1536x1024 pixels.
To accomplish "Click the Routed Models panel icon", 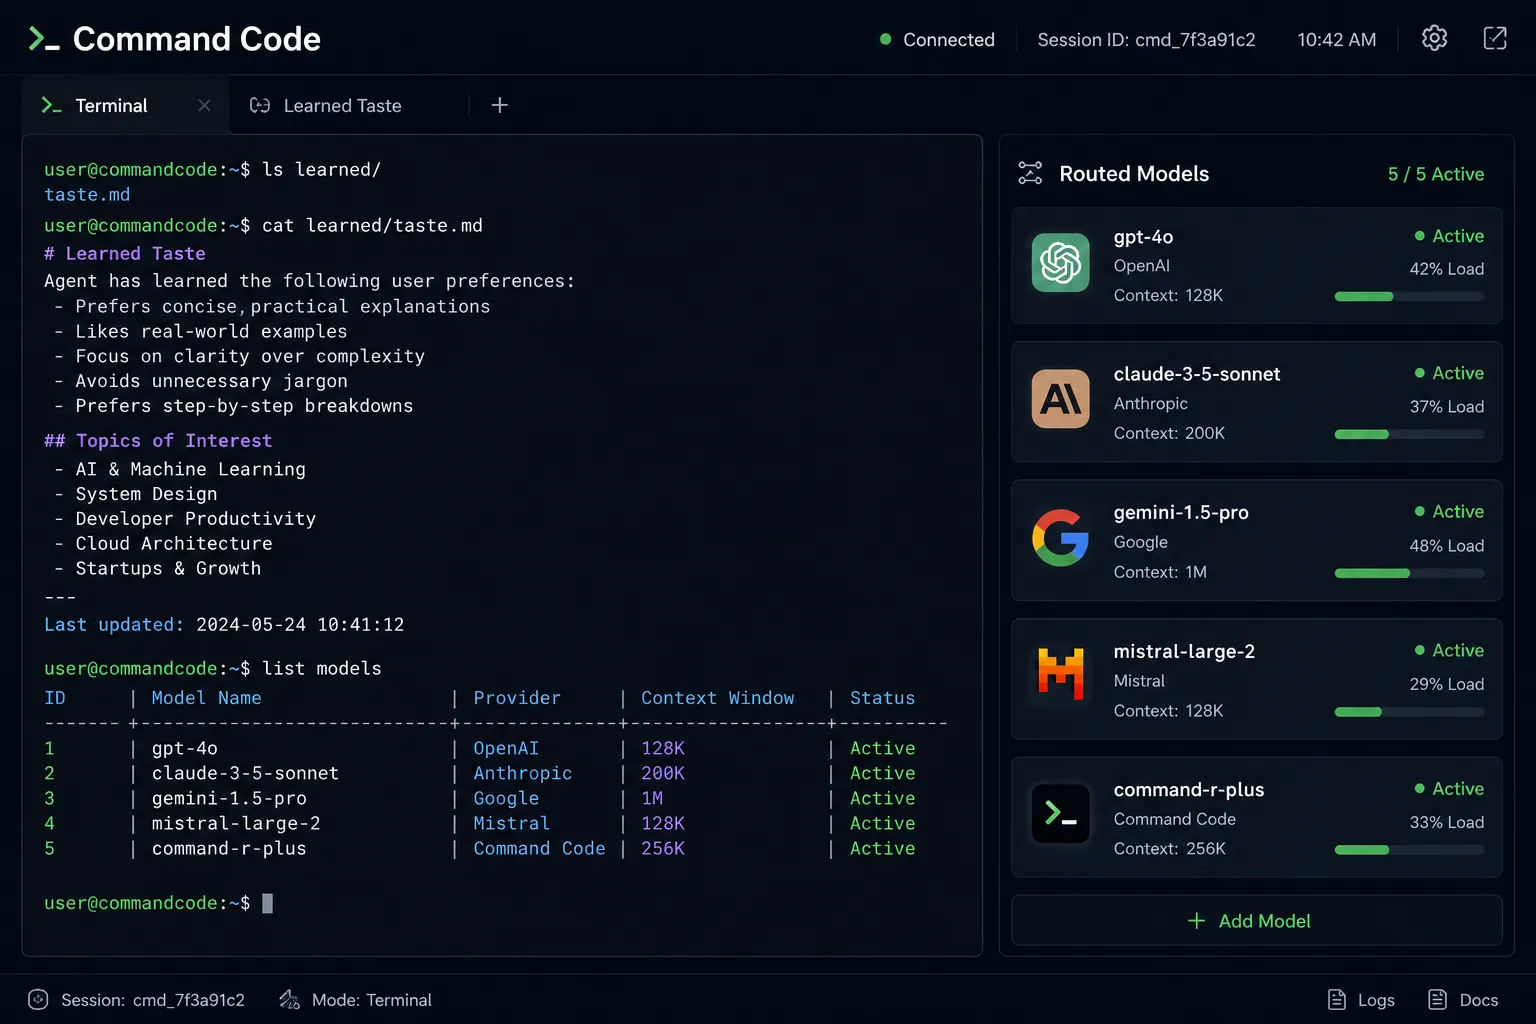I will 1030,173.
